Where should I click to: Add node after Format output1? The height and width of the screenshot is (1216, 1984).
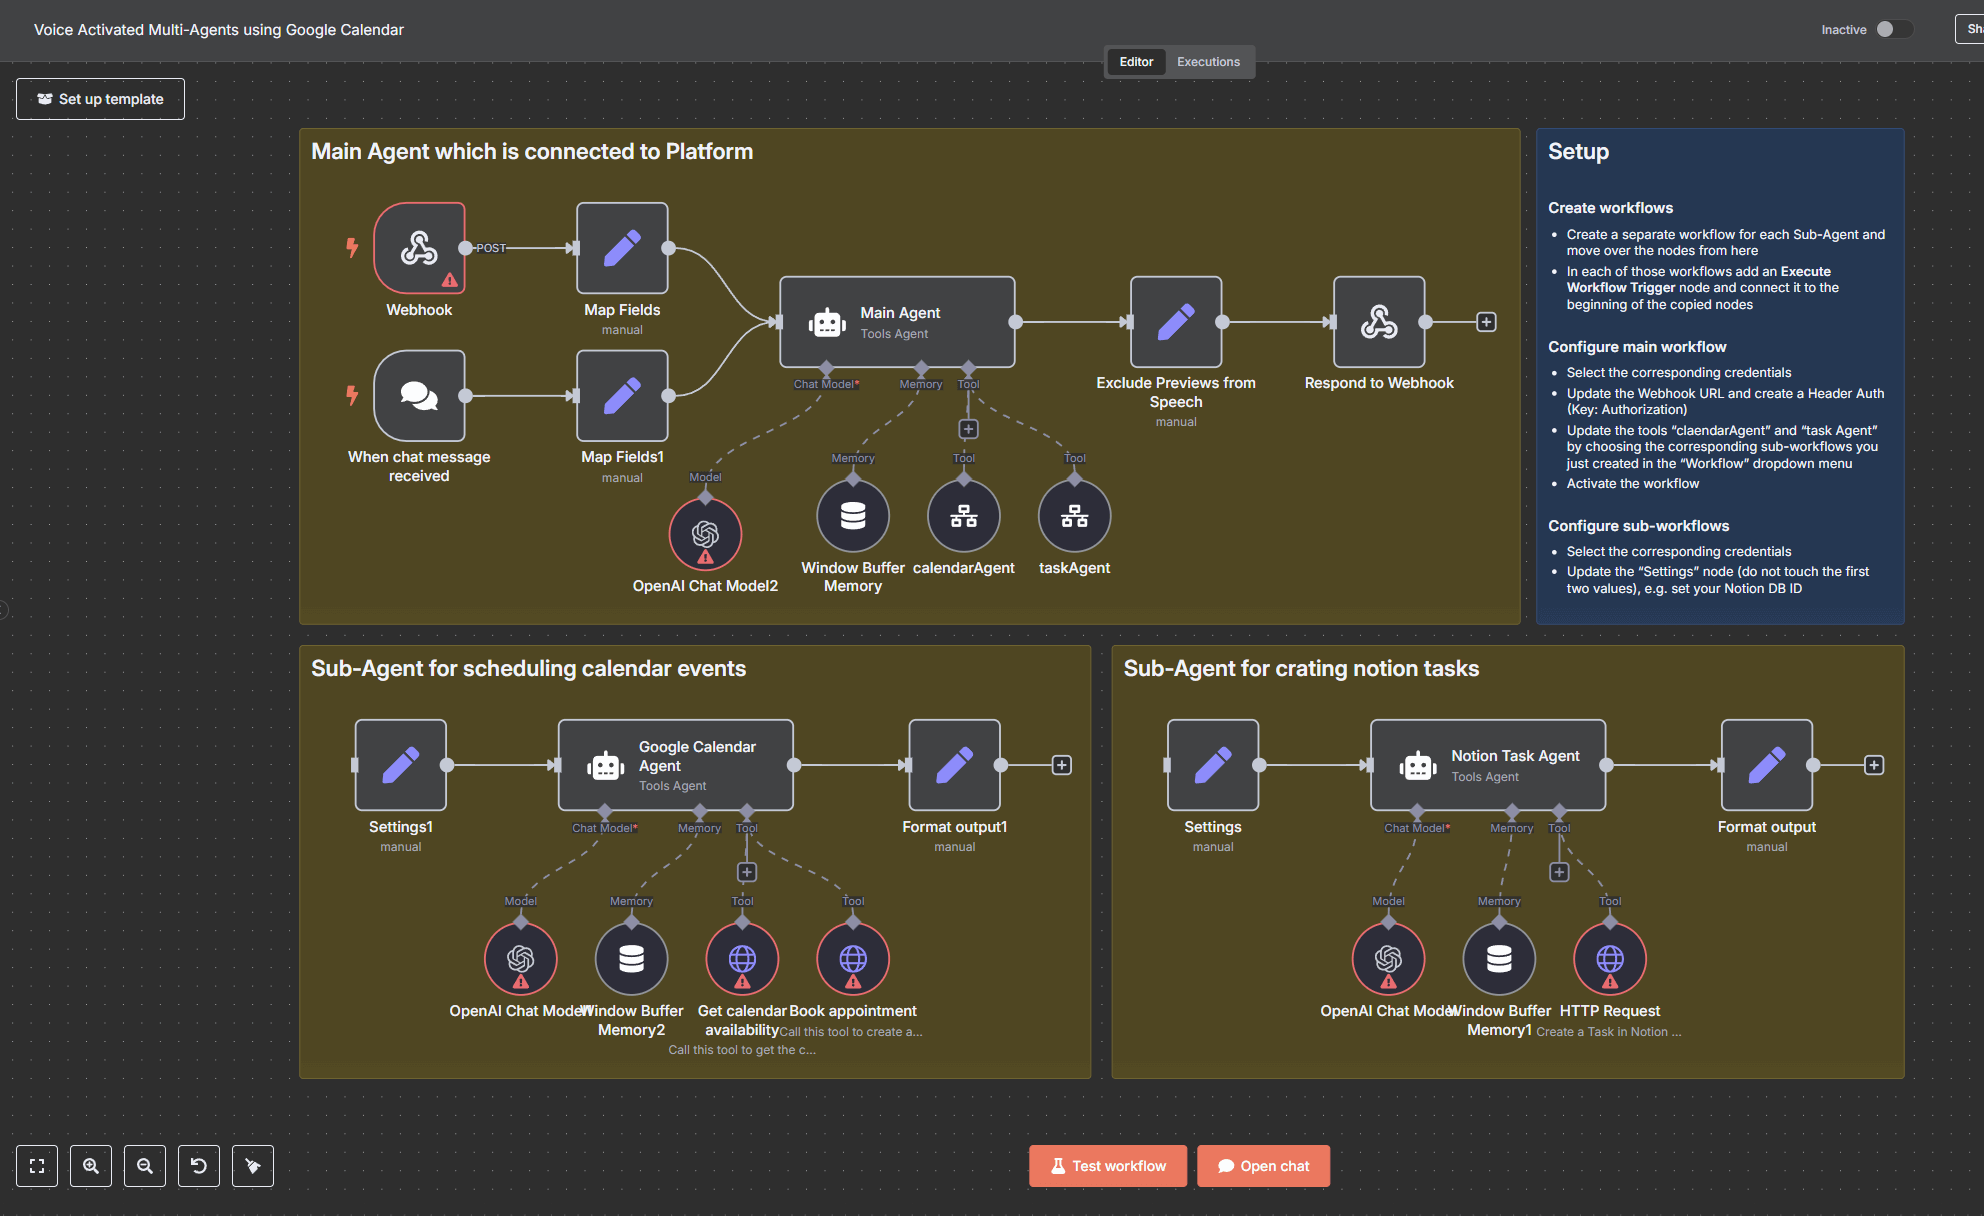click(x=1062, y=765)
